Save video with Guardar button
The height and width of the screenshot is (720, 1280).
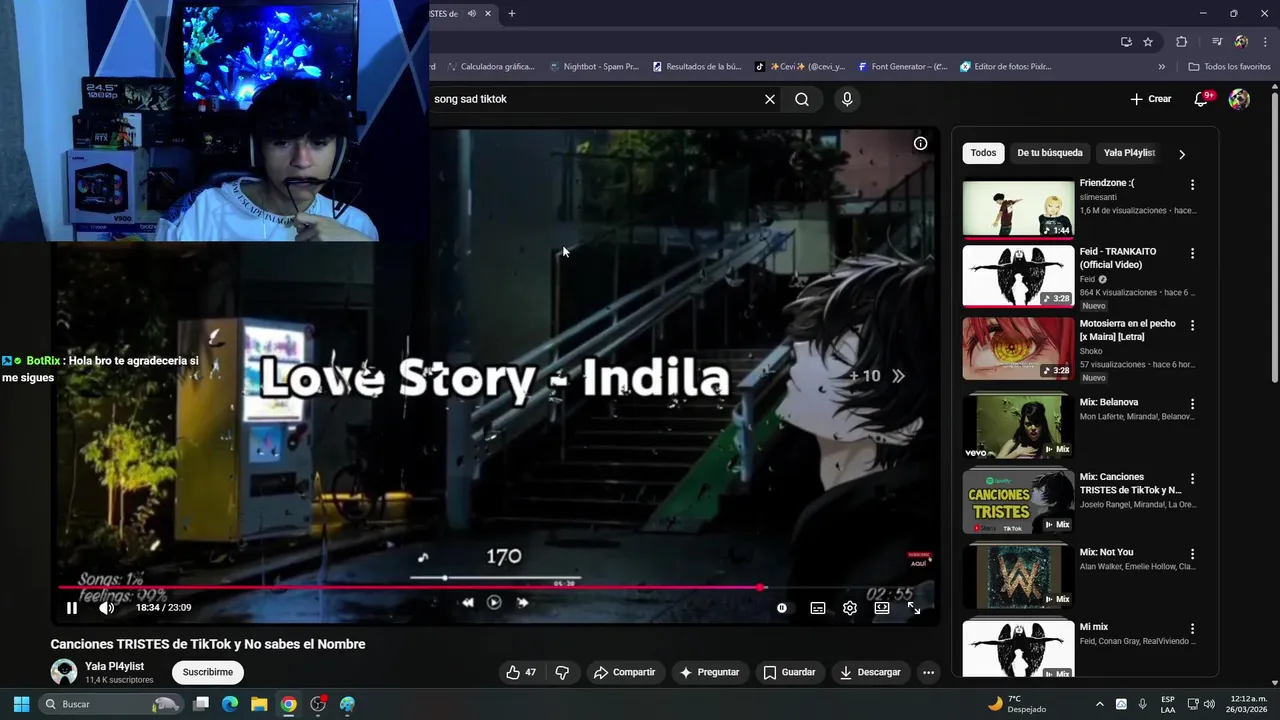[789, 672]
